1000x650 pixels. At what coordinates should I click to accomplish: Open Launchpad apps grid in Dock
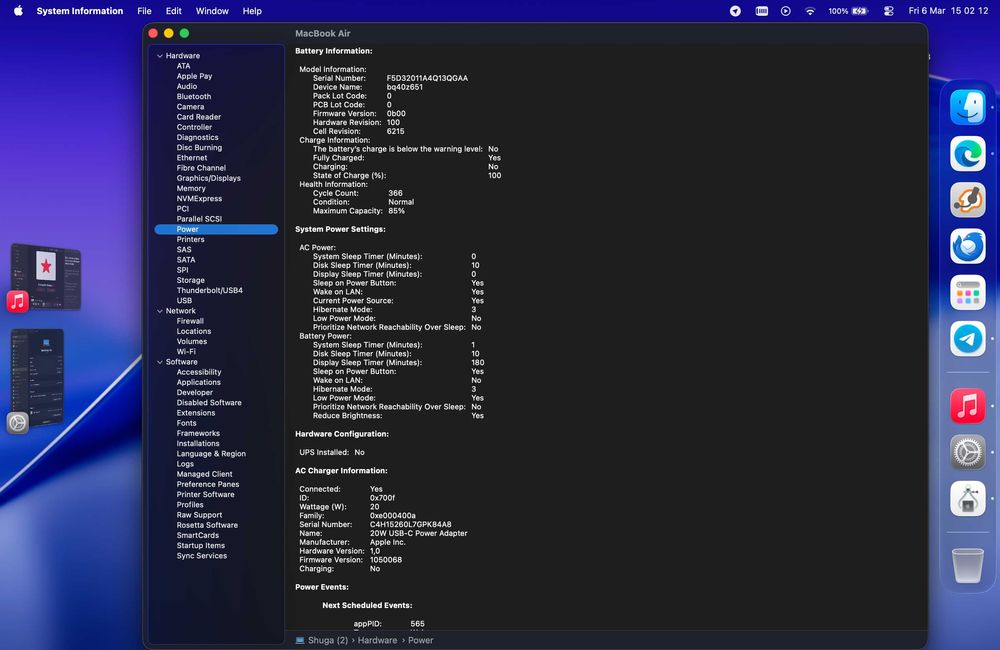click(967, 293)
